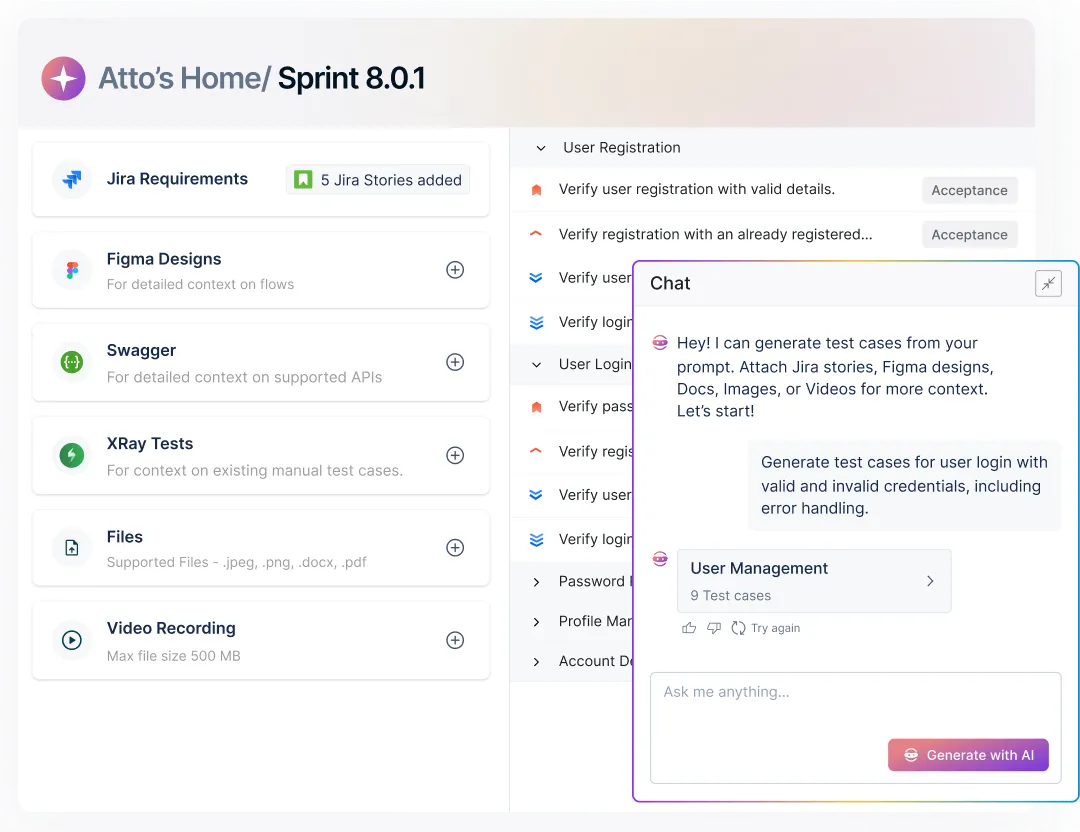
Task: Give a thumbs up to the generated result
Action: pos(688,627)
